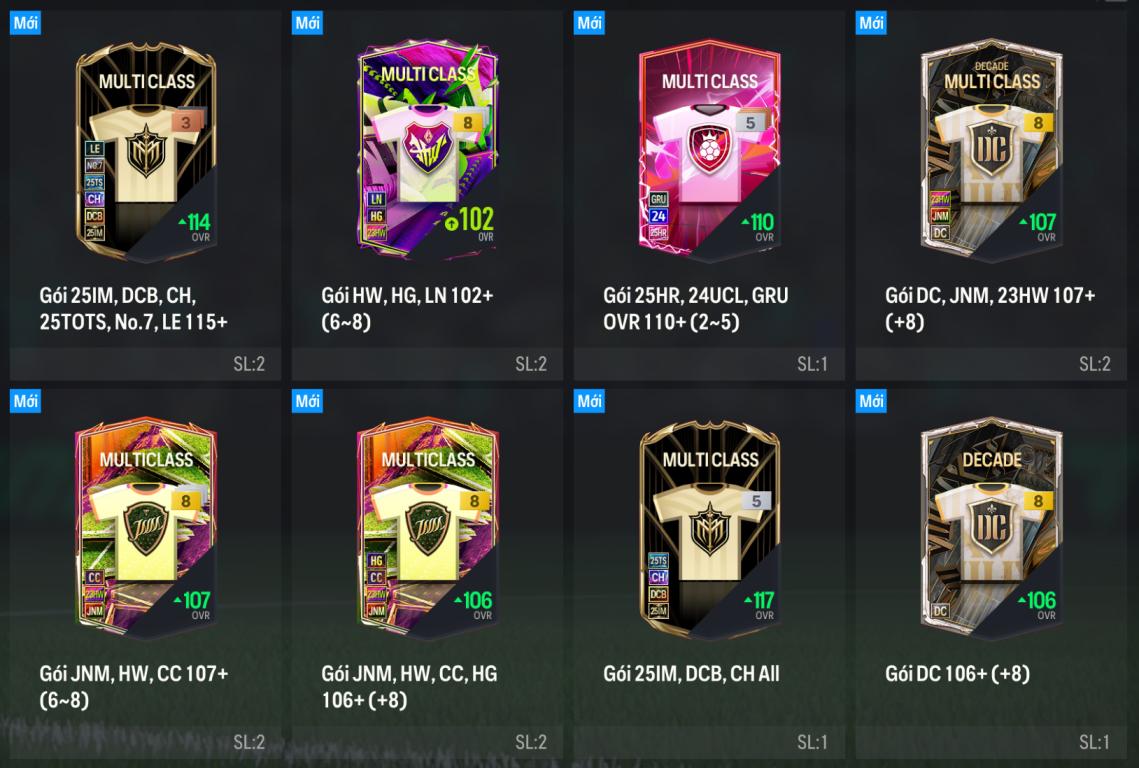Open Gói 25IM, DCB, CH All label
The height and width of the screenshot is (768, 1139).
click(691, 674)
